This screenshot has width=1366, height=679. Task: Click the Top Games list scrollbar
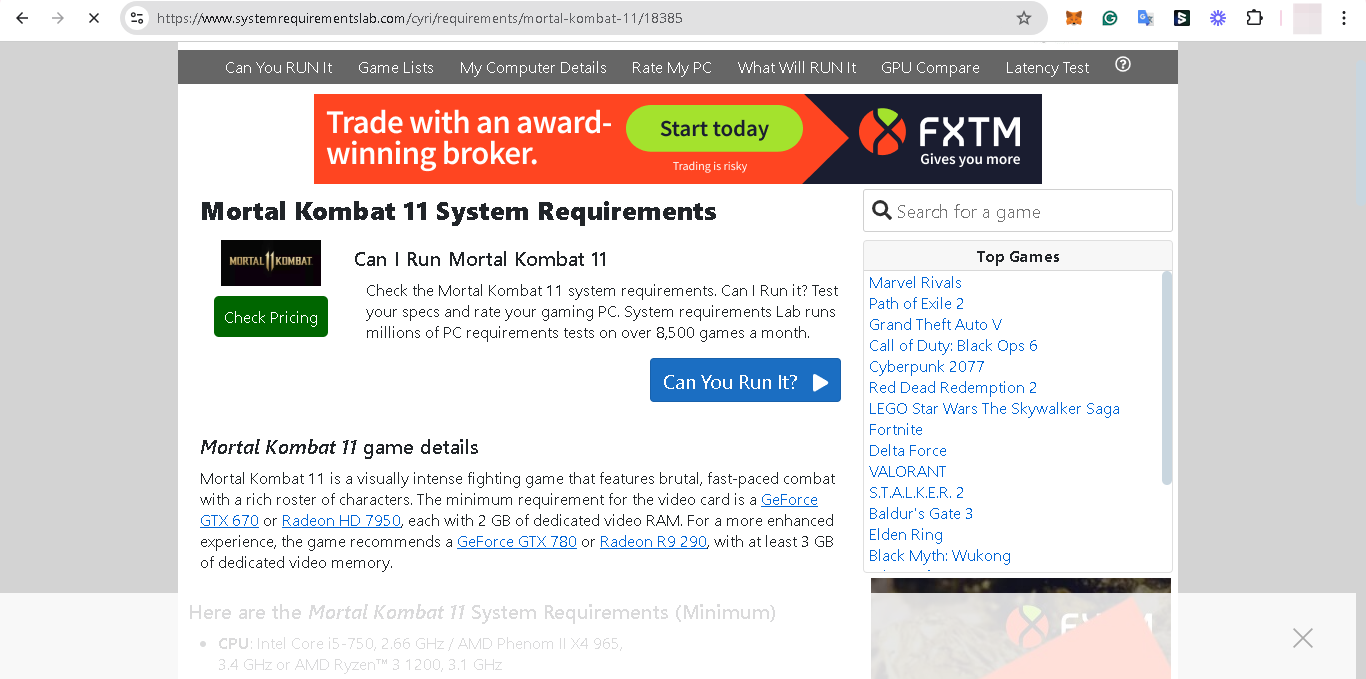click(1166, 380)
